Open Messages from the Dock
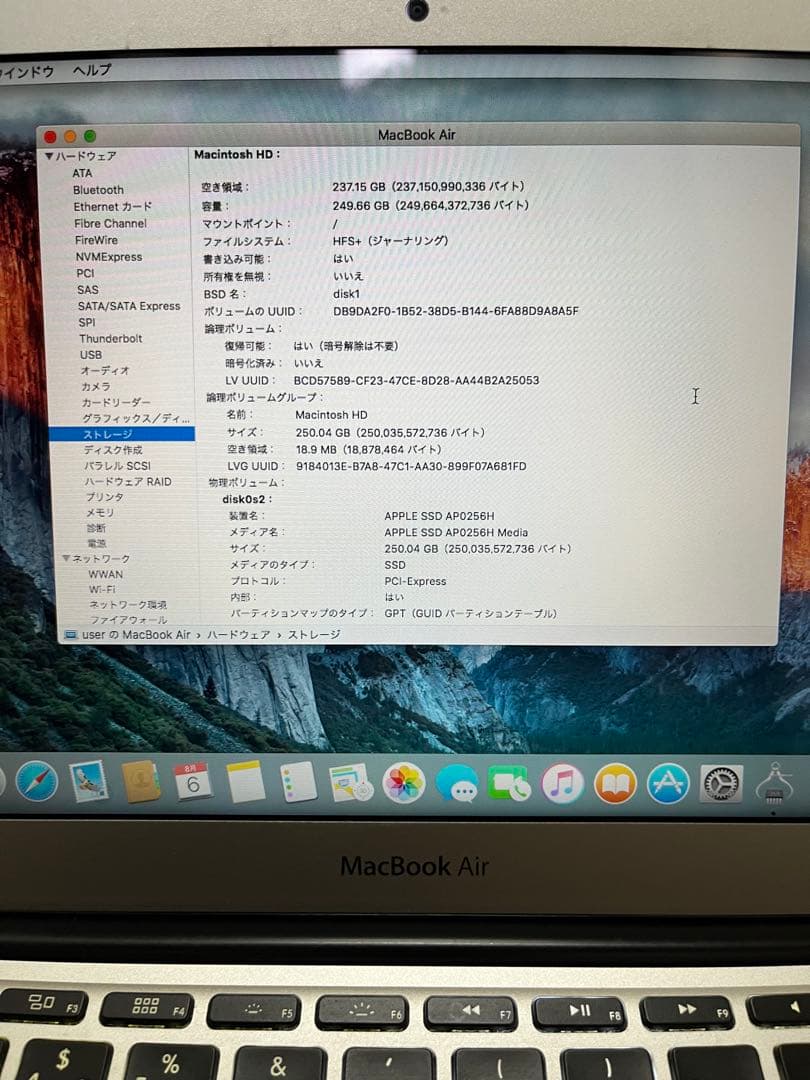This screenshot has height=1080, width=810. tap(459, 783)
